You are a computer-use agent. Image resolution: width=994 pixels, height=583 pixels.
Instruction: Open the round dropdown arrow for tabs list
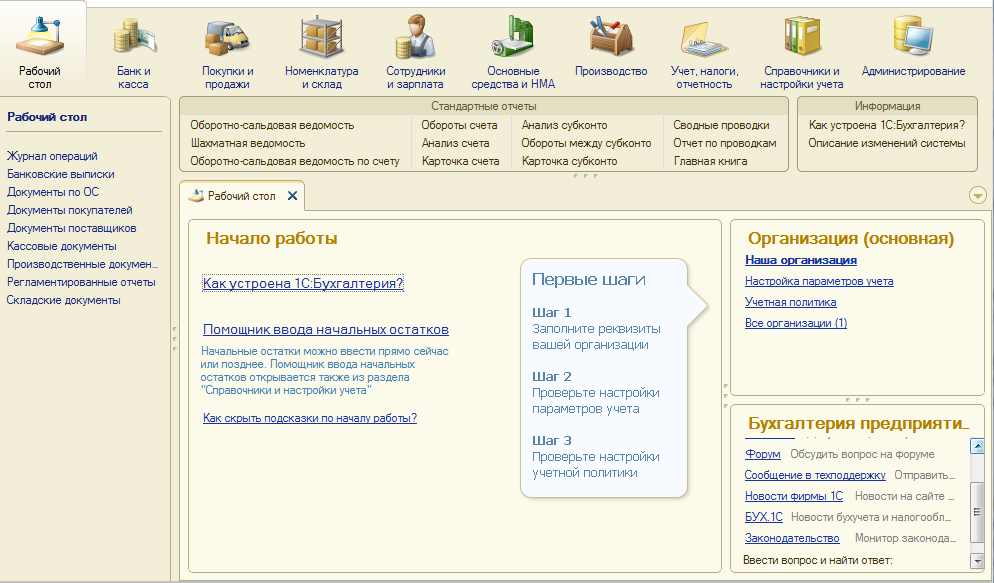tap(978, 196)
